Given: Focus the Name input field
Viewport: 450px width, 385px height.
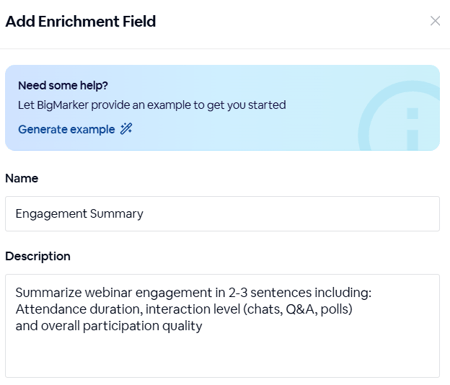Looking at the screenshot, I should pos(222,214).
